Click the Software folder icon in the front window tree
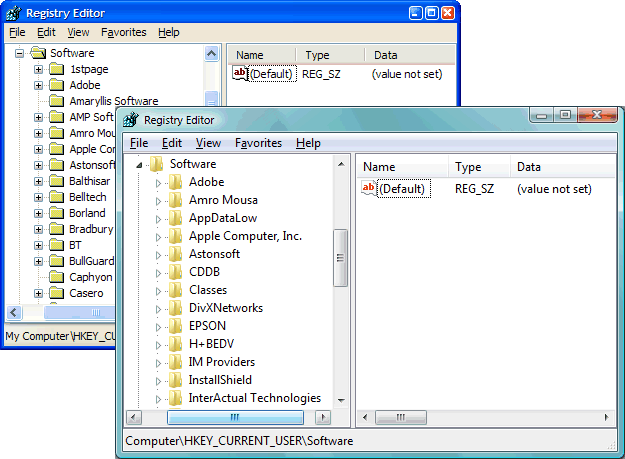The image size is (625, 459). (157, 164)
